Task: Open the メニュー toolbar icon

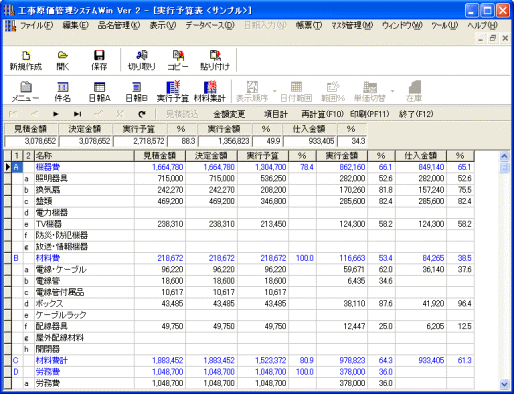Action: pos(25,91)
